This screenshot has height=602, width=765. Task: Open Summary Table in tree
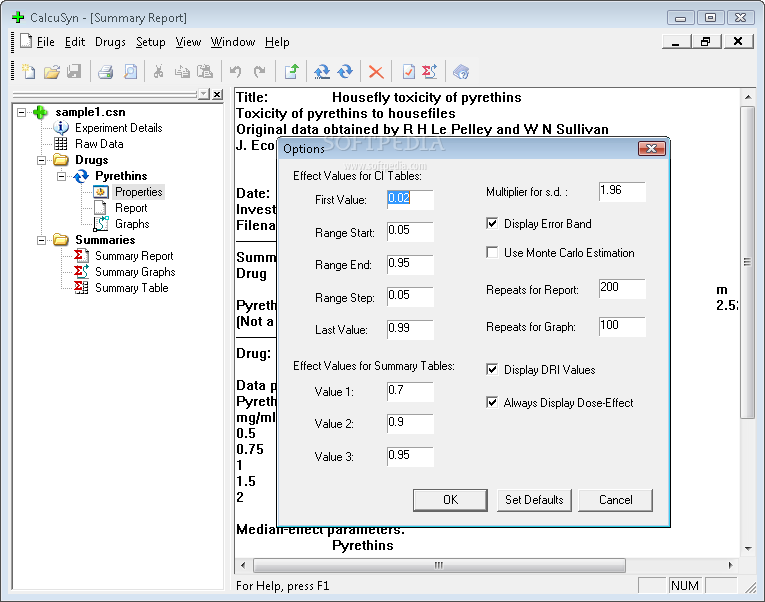click(x=131, y=288)
